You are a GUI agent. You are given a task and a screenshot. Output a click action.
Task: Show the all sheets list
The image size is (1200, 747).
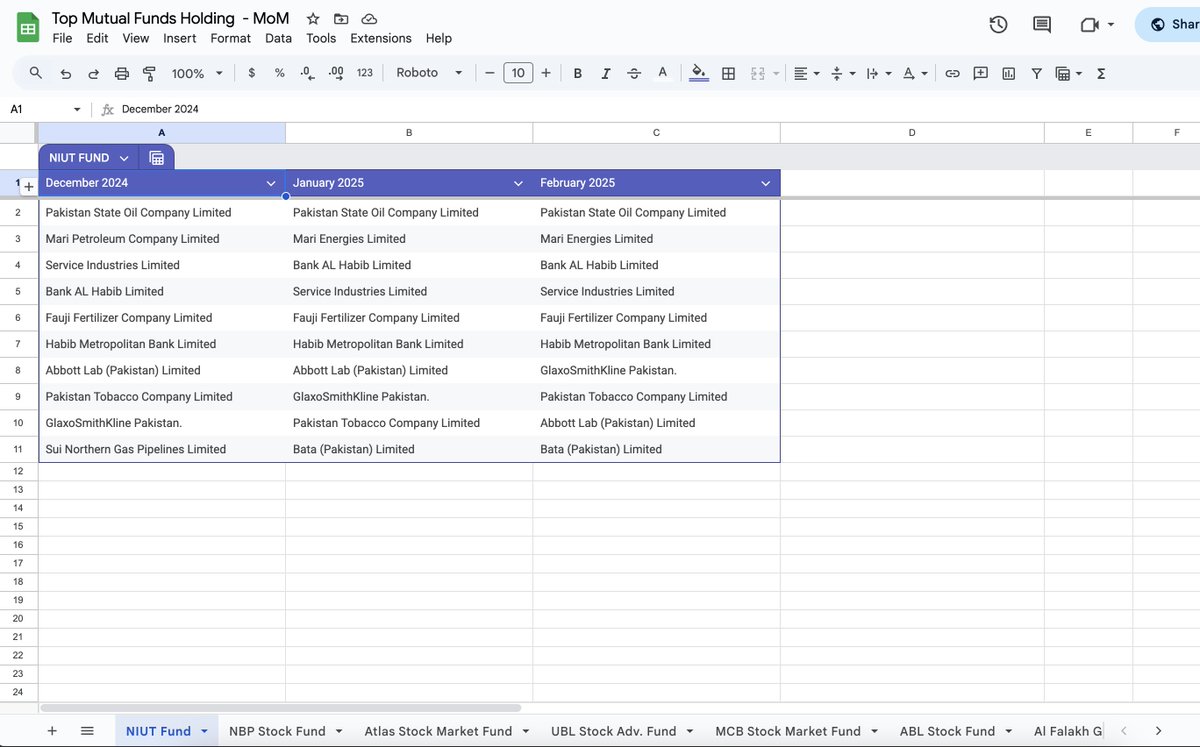(x=87, y=731)
